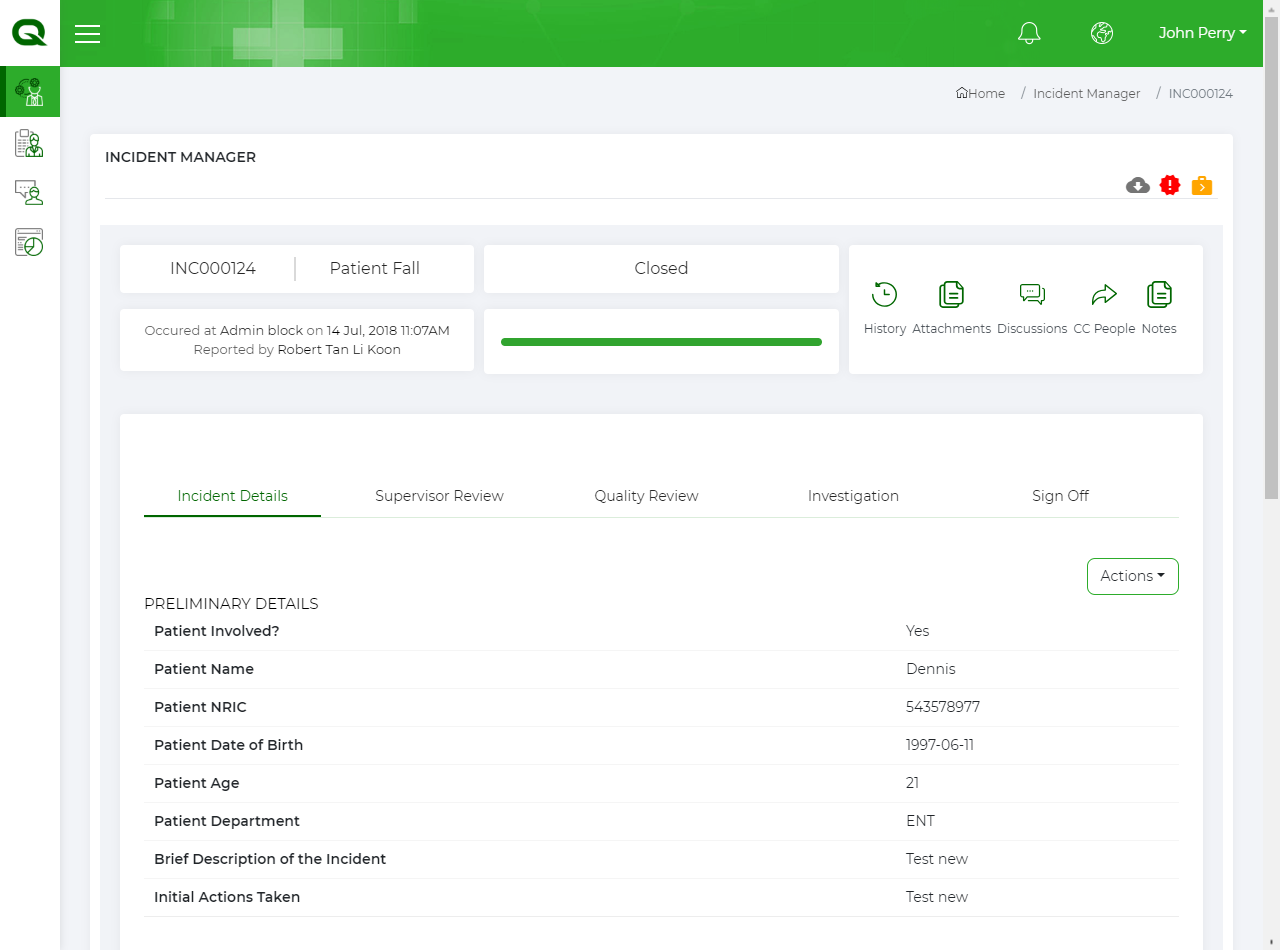This screenshot has height=950, width=1280.
Task: Switch to the Supervisor Review tab
Action: pyautogui.click(x=439, y=496)
